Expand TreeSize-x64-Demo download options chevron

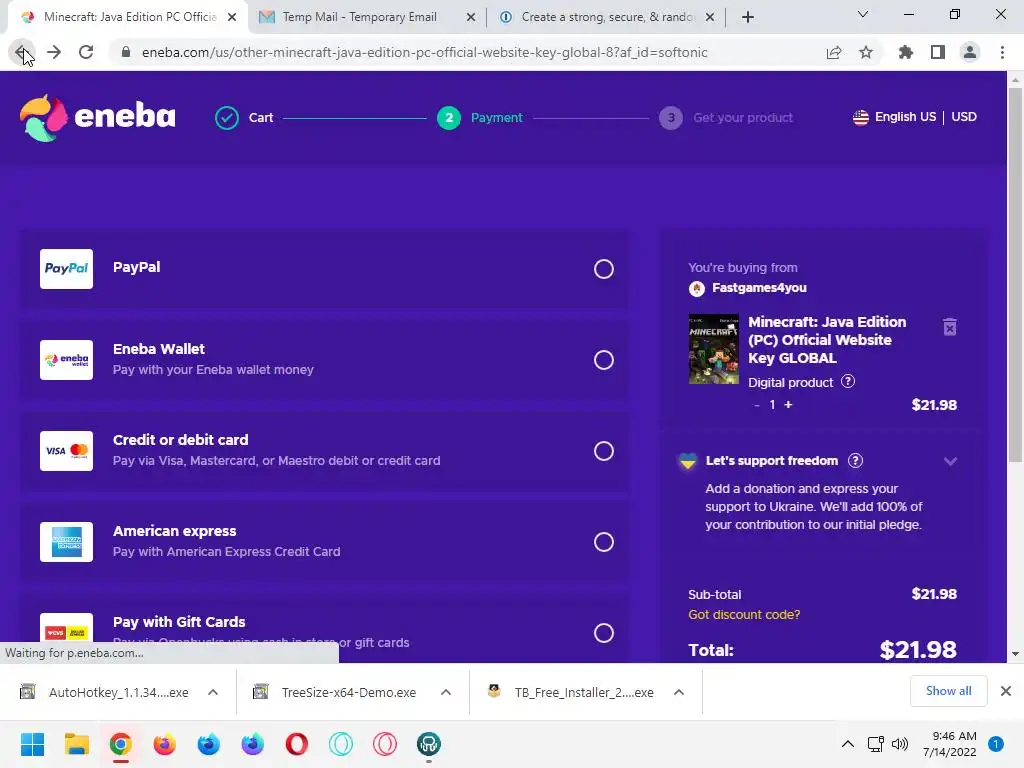click(x=446, y=692)
